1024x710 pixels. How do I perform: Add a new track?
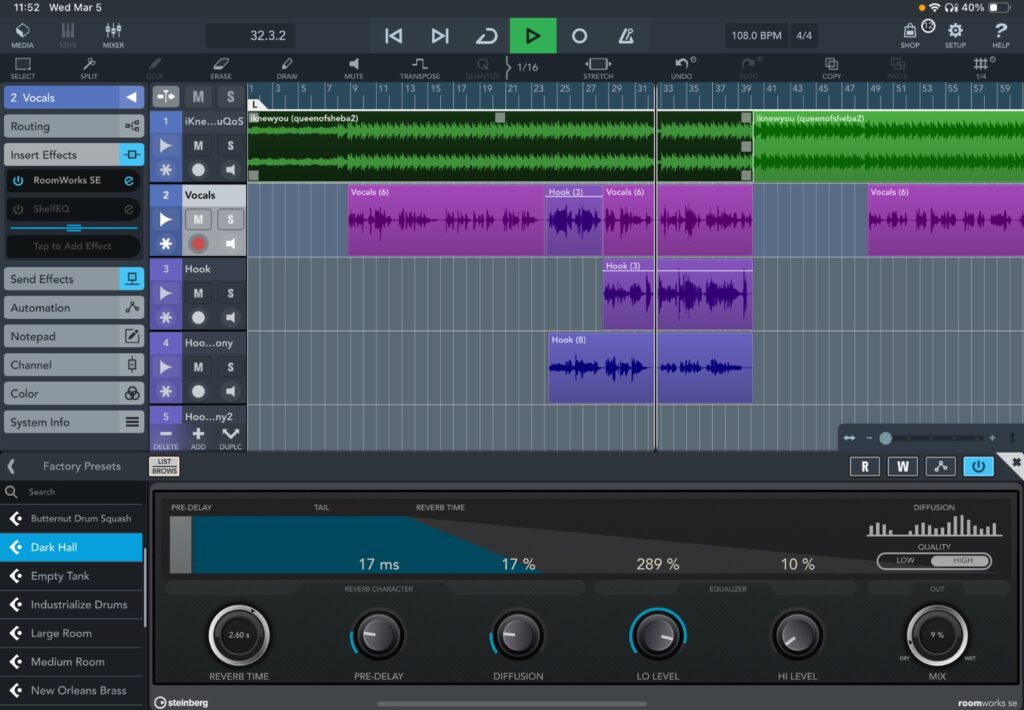point(198,438)
